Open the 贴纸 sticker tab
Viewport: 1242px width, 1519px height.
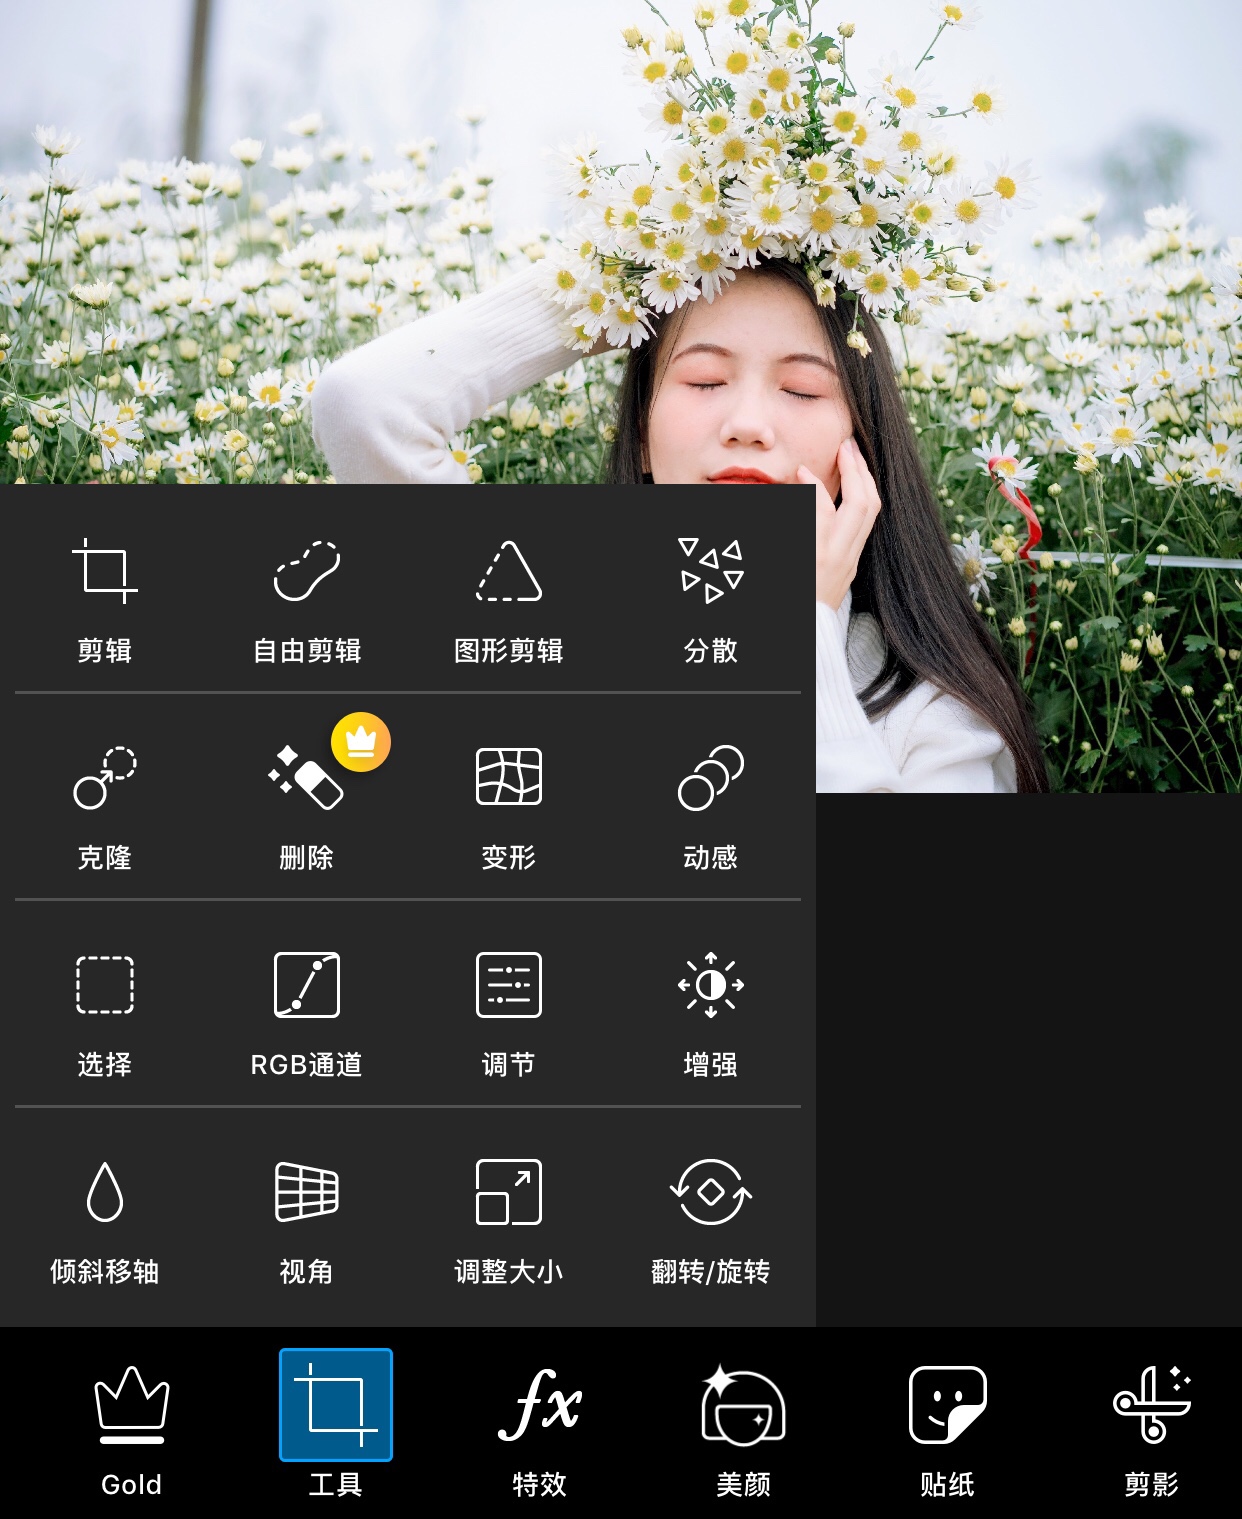coord(947,1428)
